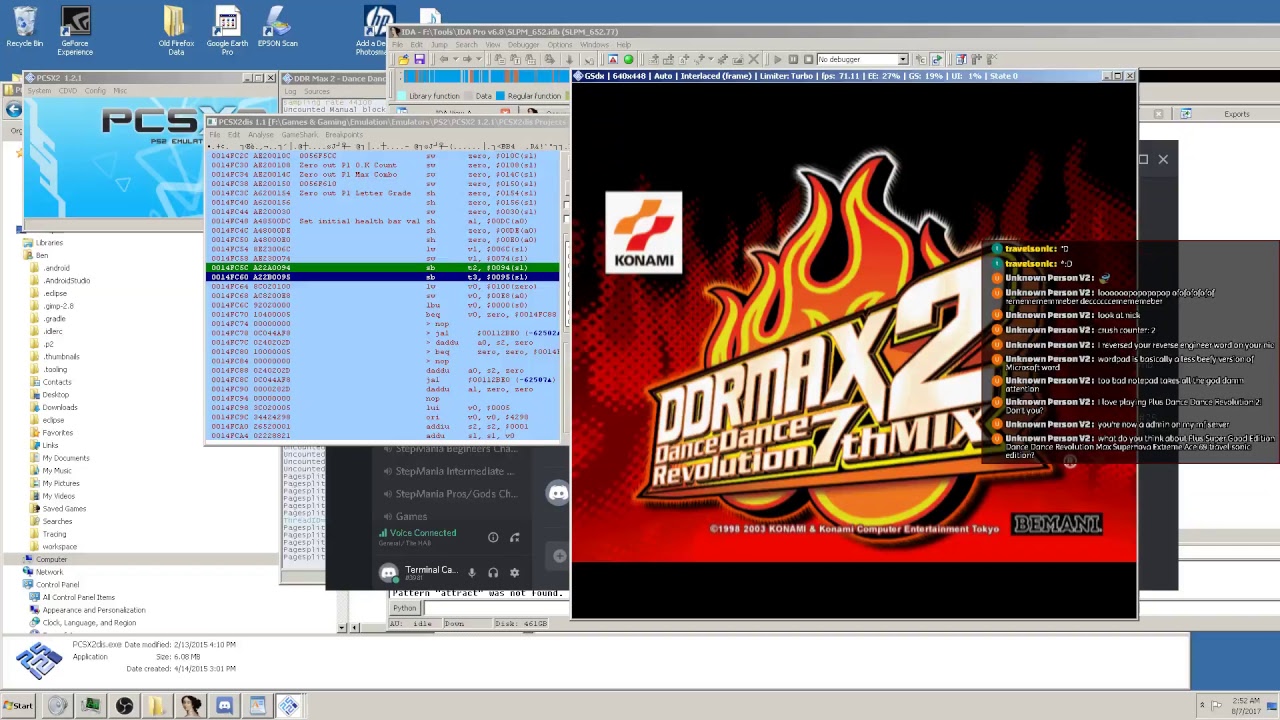Open the GameShark menu in PCSX2dis
This screenshot has height=720, width=1280.
point(299,135)
